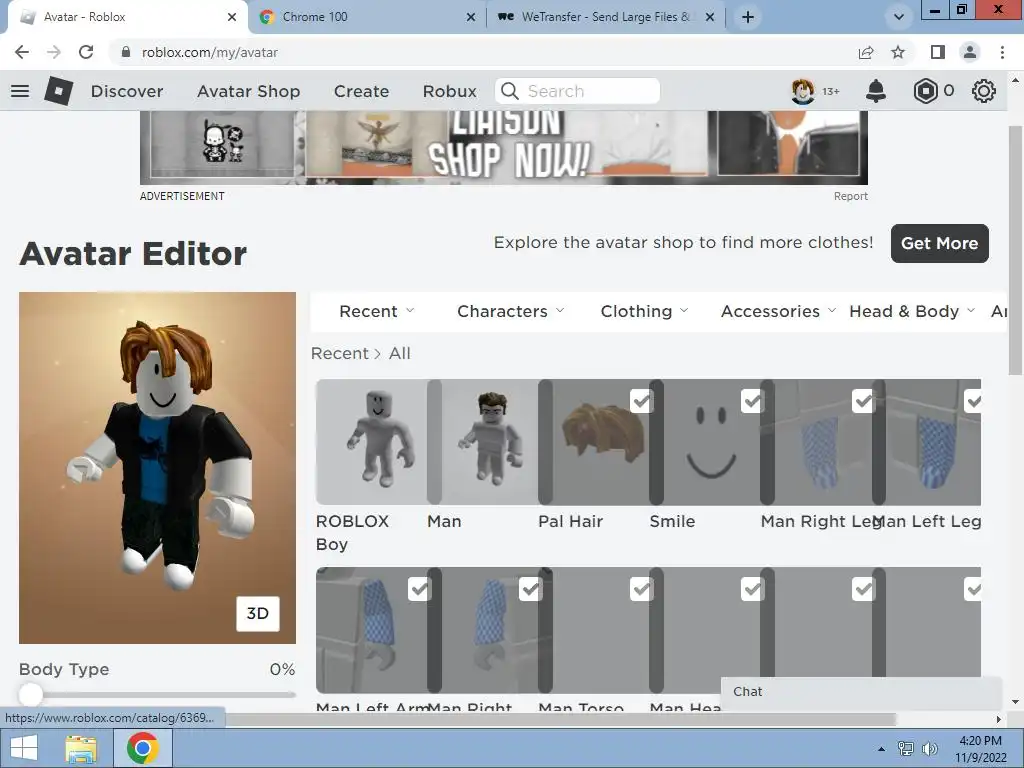Expand the Clothing dropdown
The height and width of the screenshot is (768, 1024).
point(645,312)
